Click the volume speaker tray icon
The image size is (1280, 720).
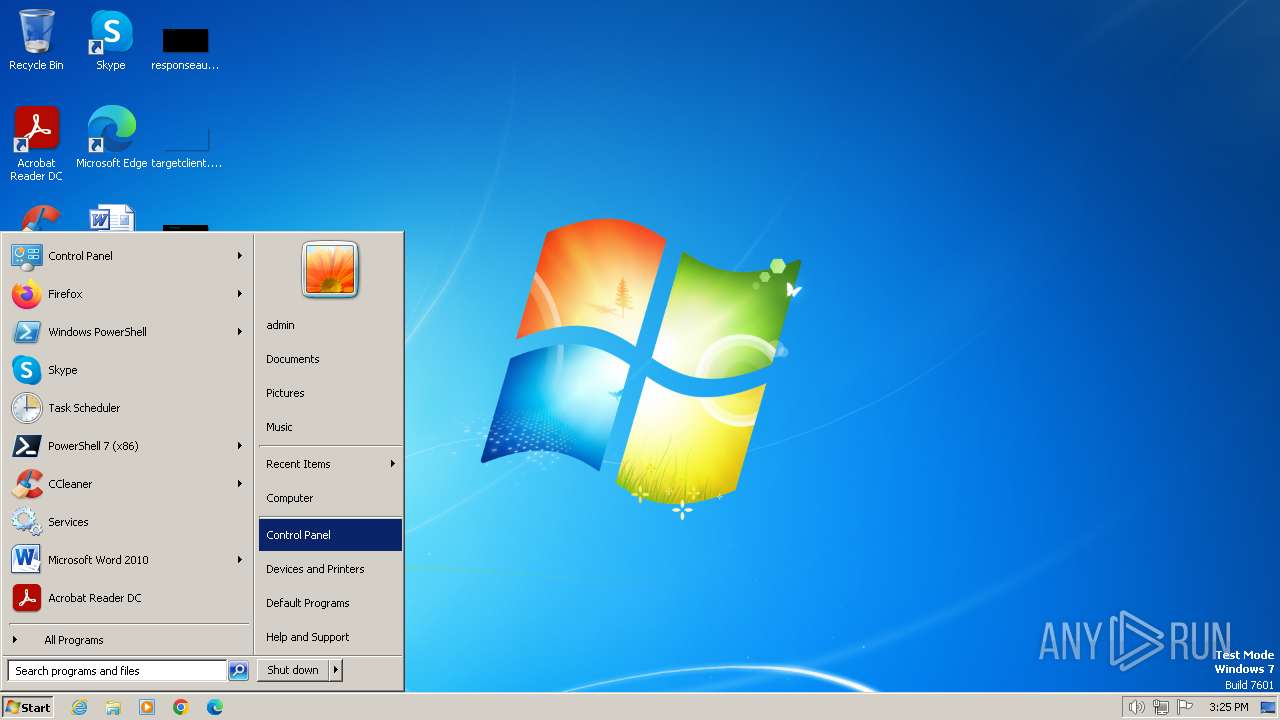[1136, 707]
